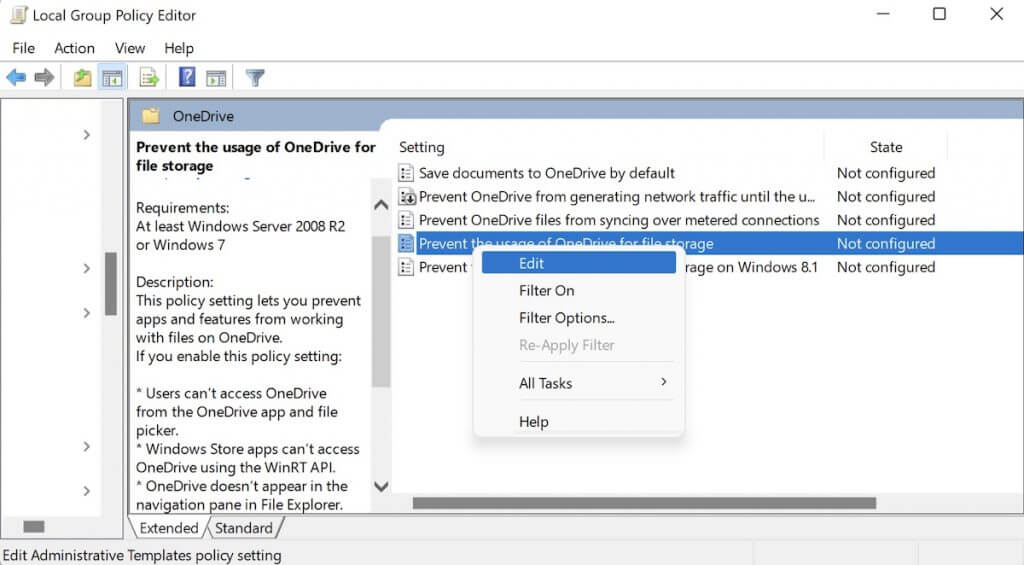Click Not configured state of highlighted row
The image size is (1024, 565).
[x=886, y=244]
